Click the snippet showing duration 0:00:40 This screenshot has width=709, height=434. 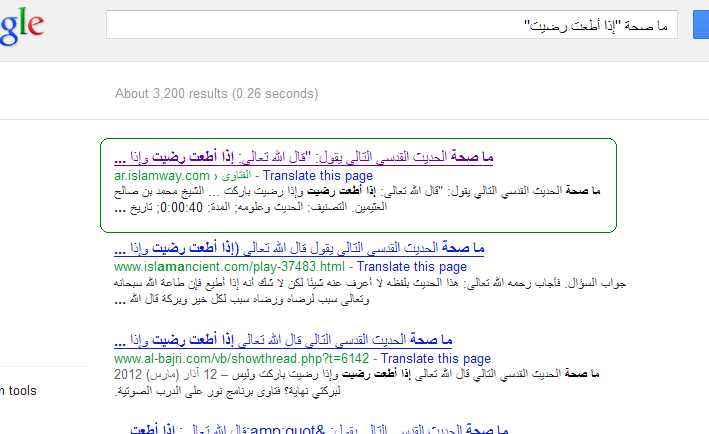click(357, 199)
